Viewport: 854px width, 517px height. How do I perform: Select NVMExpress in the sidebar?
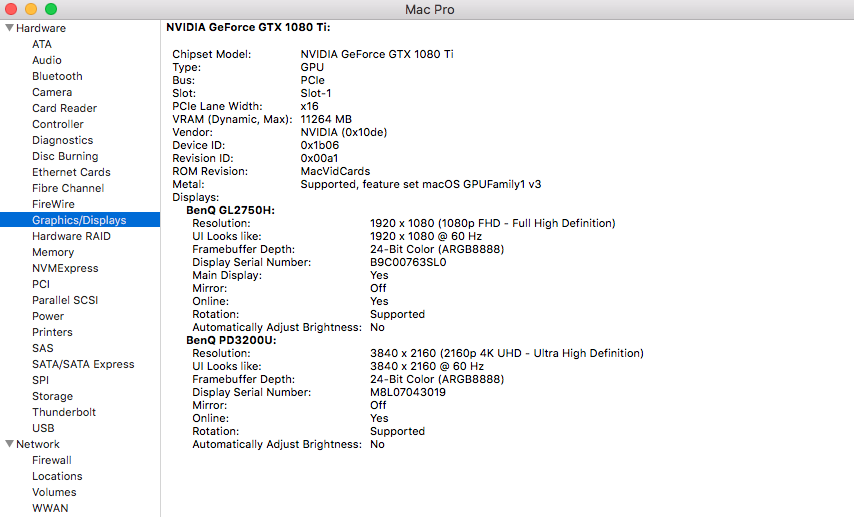[x=65, y=268]
